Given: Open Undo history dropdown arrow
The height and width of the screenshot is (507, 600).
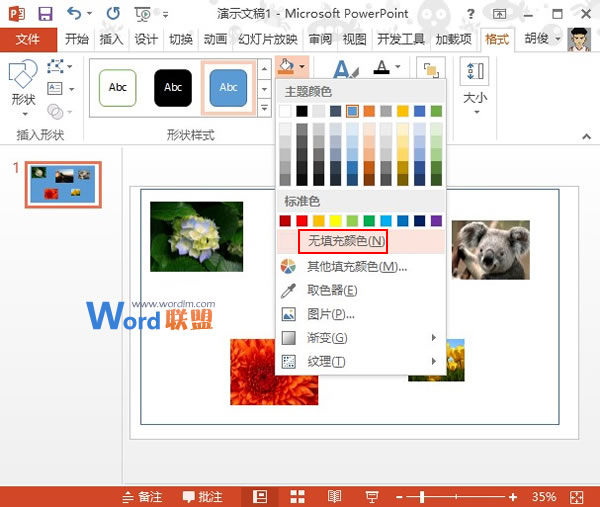Looking at the screenshot, I should 90,14.
